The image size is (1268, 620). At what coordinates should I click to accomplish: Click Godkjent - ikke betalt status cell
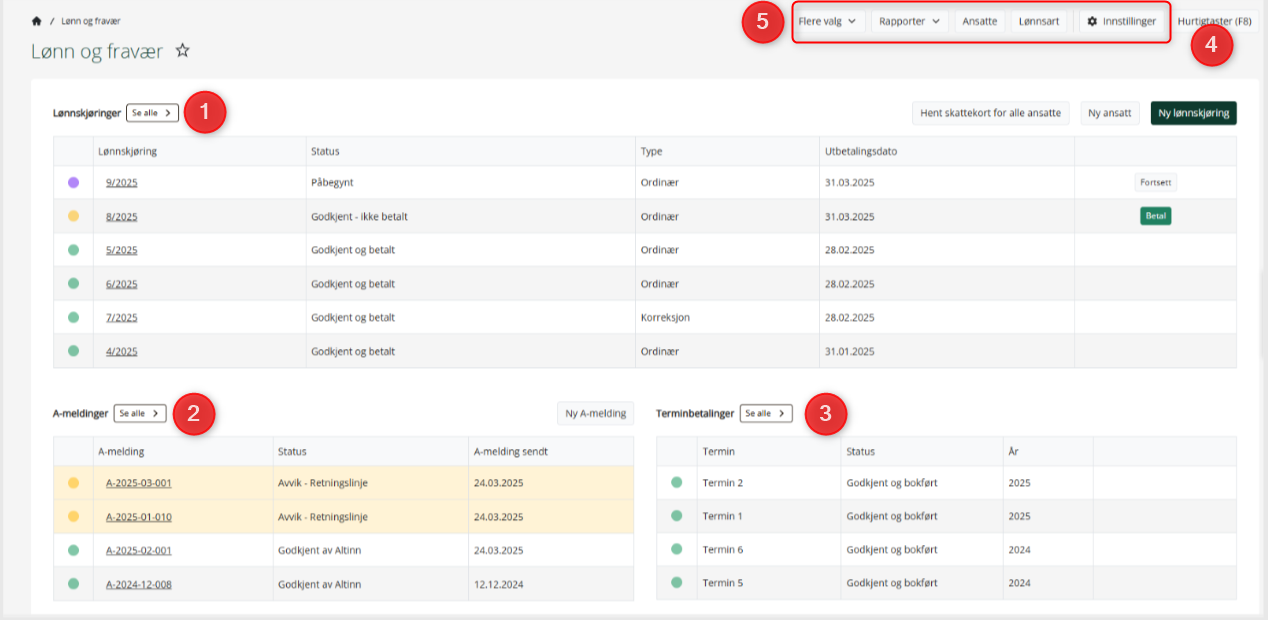[x=359, y=217]
